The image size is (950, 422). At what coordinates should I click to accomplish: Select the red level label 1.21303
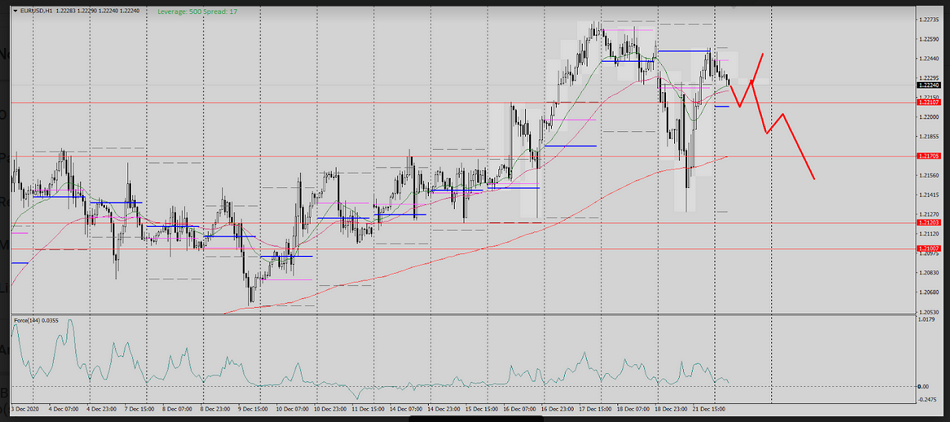tap(928, 222)
